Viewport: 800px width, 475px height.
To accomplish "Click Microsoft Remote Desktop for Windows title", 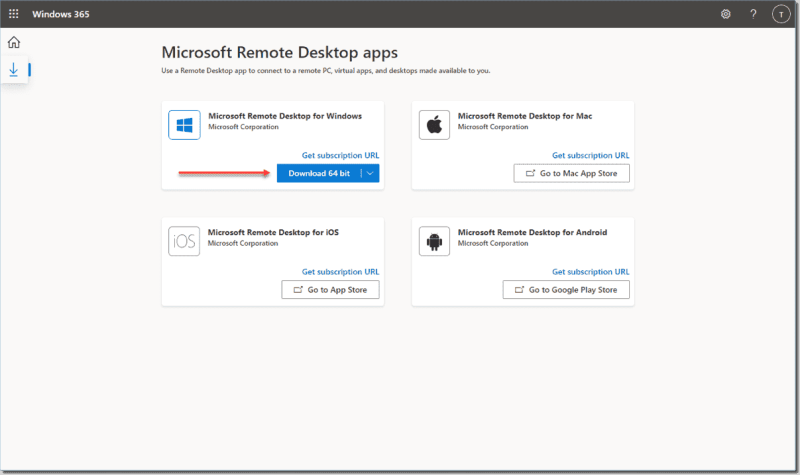I will pos(285,116).
